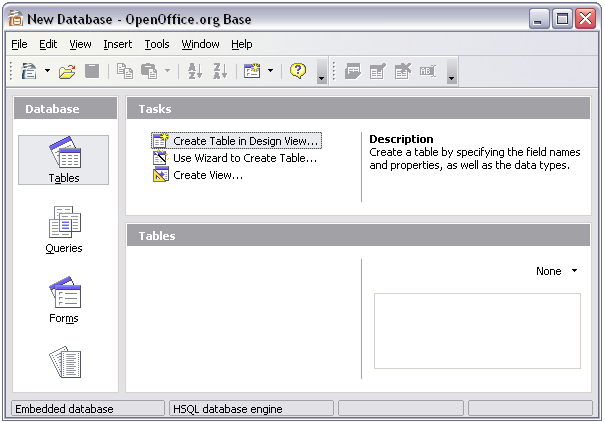
Task: Expand the Form icon dropdown arrow
Action: tap(270, 71)
